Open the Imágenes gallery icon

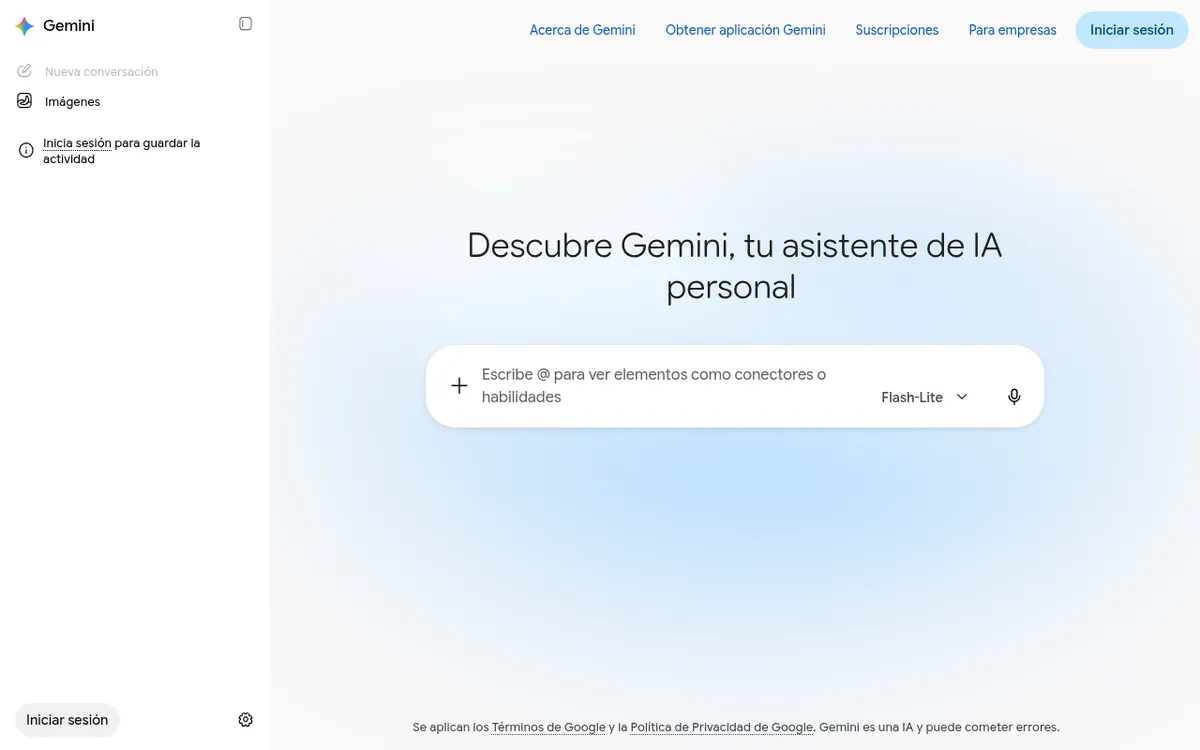click(25, 101)
